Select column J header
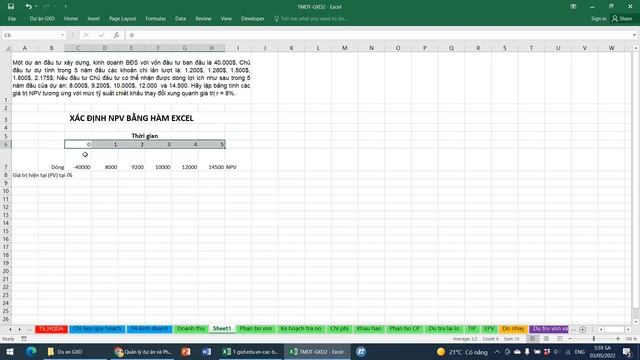 coord(265,48)
